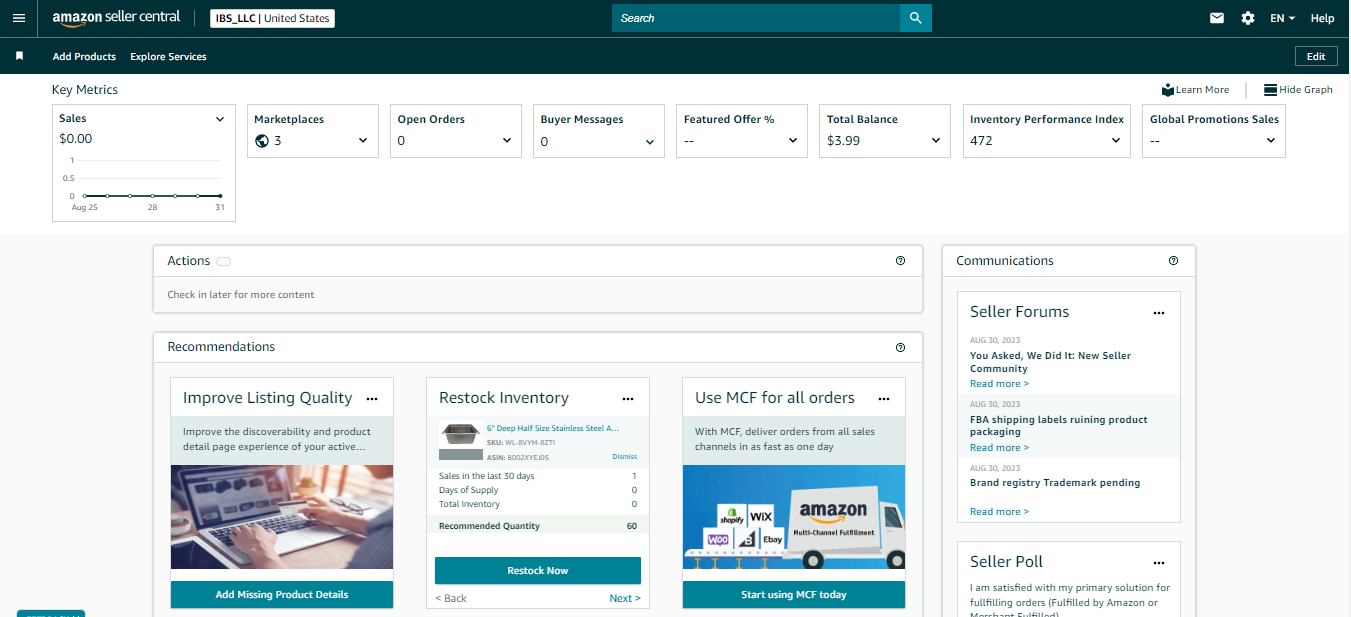Expand the Sales metric dropdown
The image size is (1351, 617).
click(x=220, y=119)
